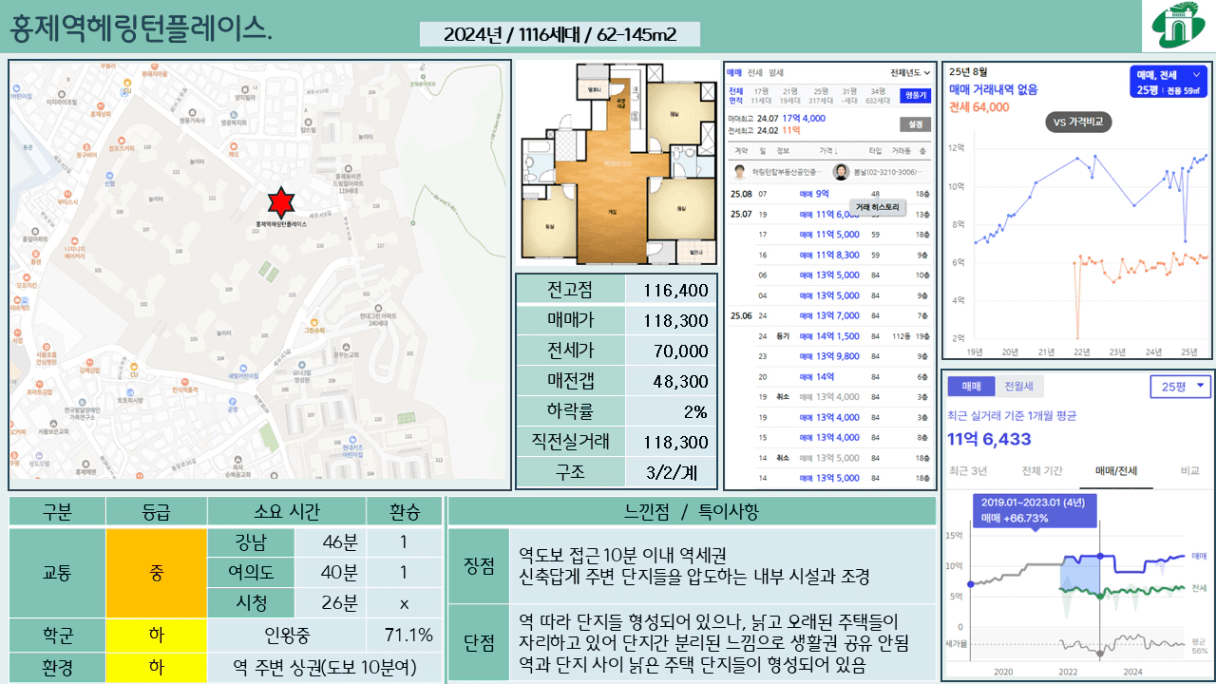The height and width of the screenshot is (684, 1216).
Task: Select the 31평 area filter
Action: tap(850, 95)
